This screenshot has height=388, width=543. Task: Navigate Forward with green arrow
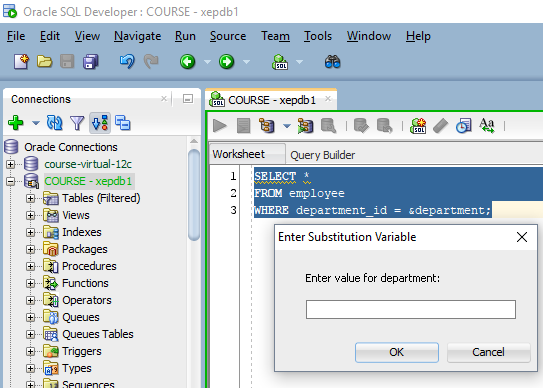(226, 62)
